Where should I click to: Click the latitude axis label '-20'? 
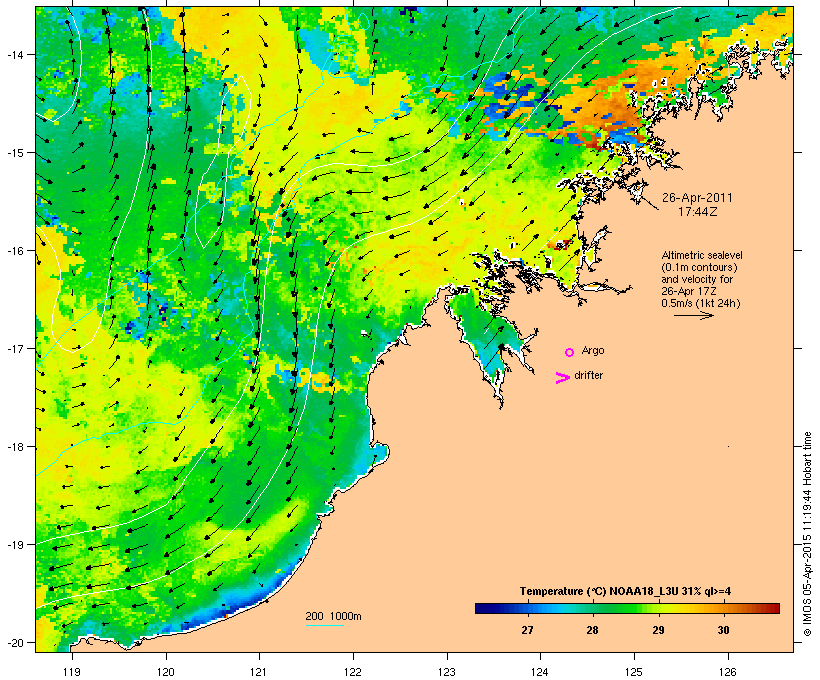click(15, 642)
